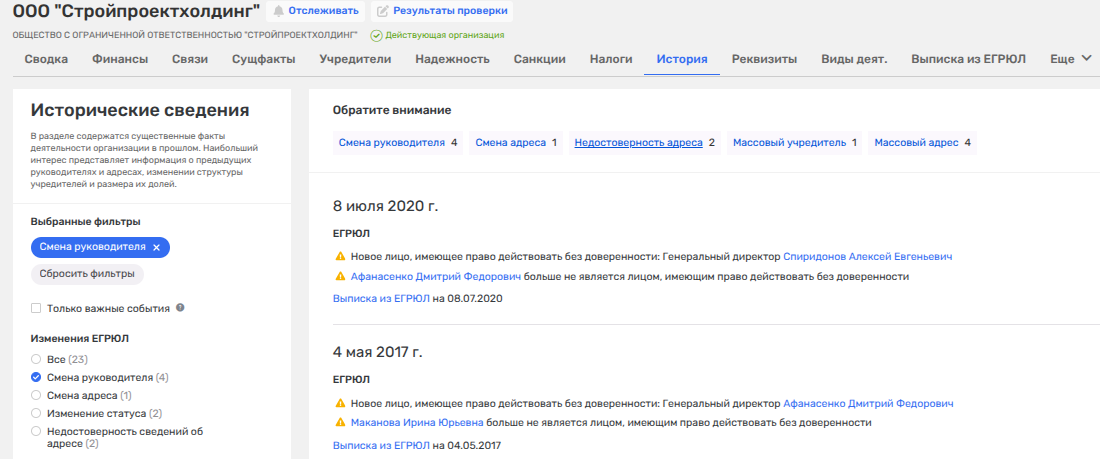Select the Все (23) radio option
The height and width of the screenshot is (459, 1100).
tap(36, 359)
